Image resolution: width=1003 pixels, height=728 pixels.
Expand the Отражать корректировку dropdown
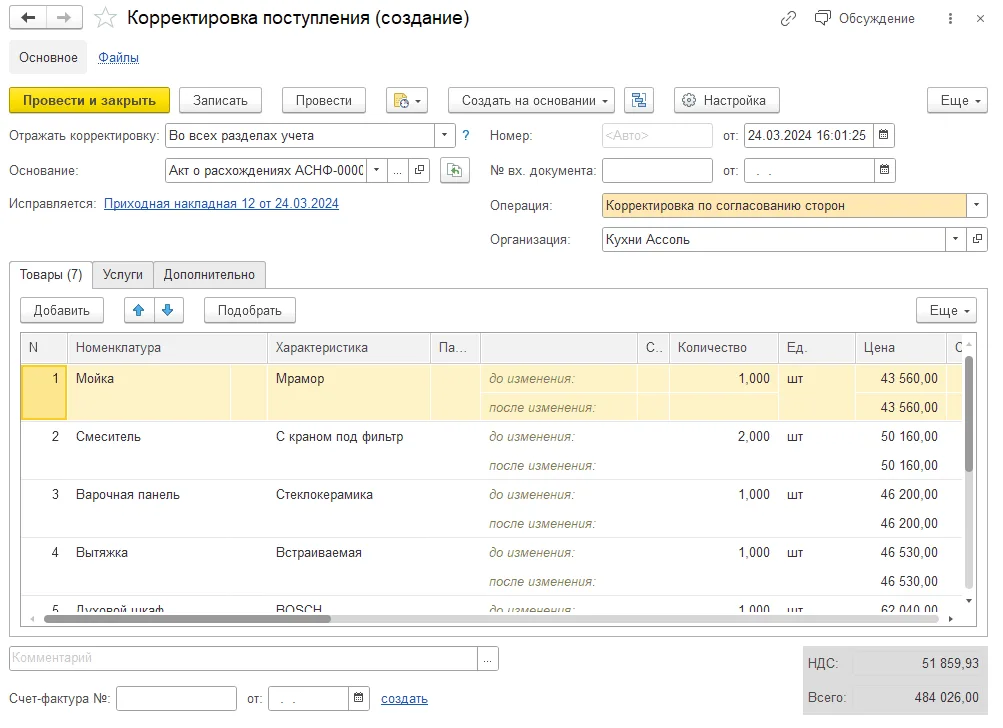tap(445, 135)
